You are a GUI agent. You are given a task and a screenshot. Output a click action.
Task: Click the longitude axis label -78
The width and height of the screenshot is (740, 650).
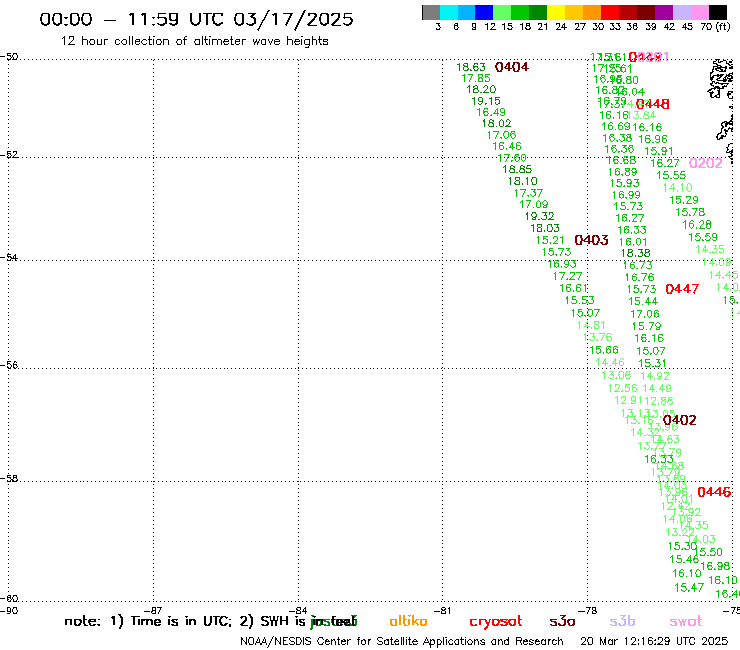click(588, 610)
